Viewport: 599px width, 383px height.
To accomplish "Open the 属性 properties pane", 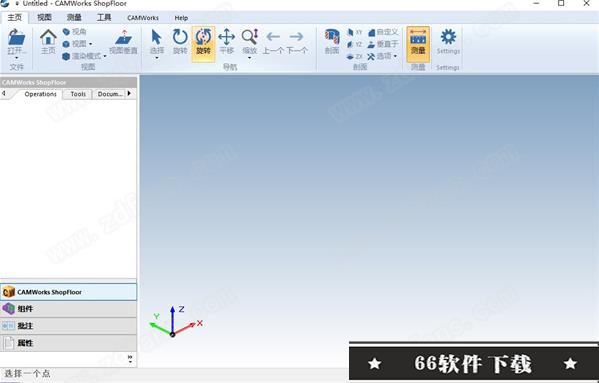I will coord(68,343).
